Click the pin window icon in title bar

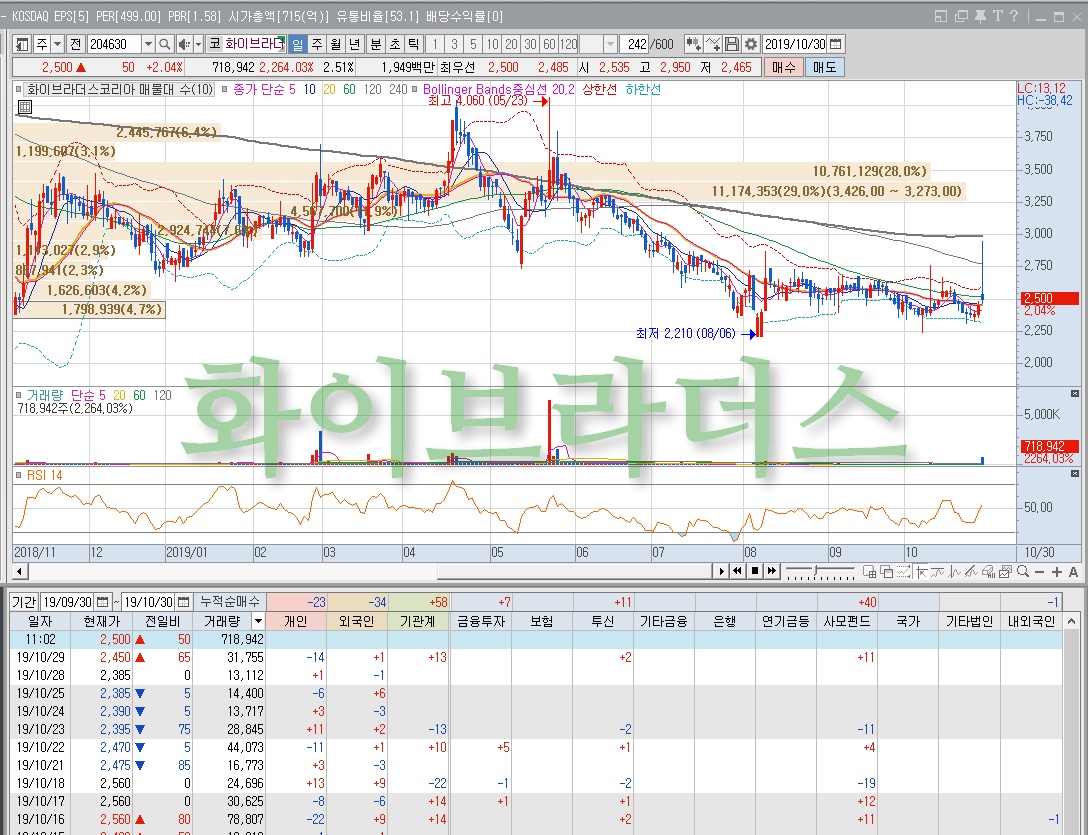pos(980,16)
